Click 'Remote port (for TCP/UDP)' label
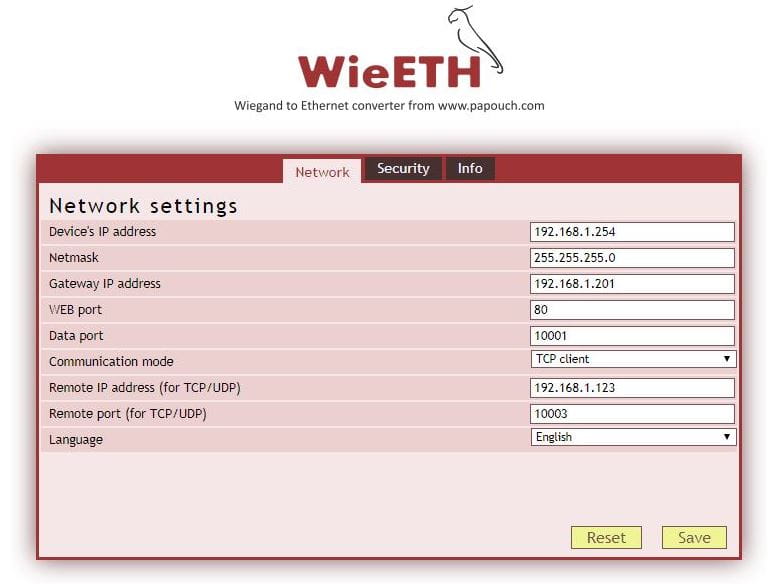The height and width of the screenshot is (584, 780). (x=128, y=414)
